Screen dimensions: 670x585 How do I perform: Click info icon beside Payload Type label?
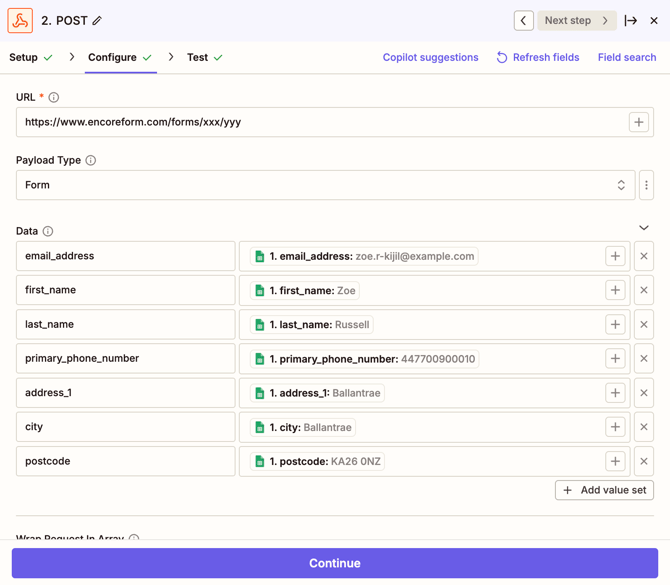pyautogui.click(x=91, y=160)
